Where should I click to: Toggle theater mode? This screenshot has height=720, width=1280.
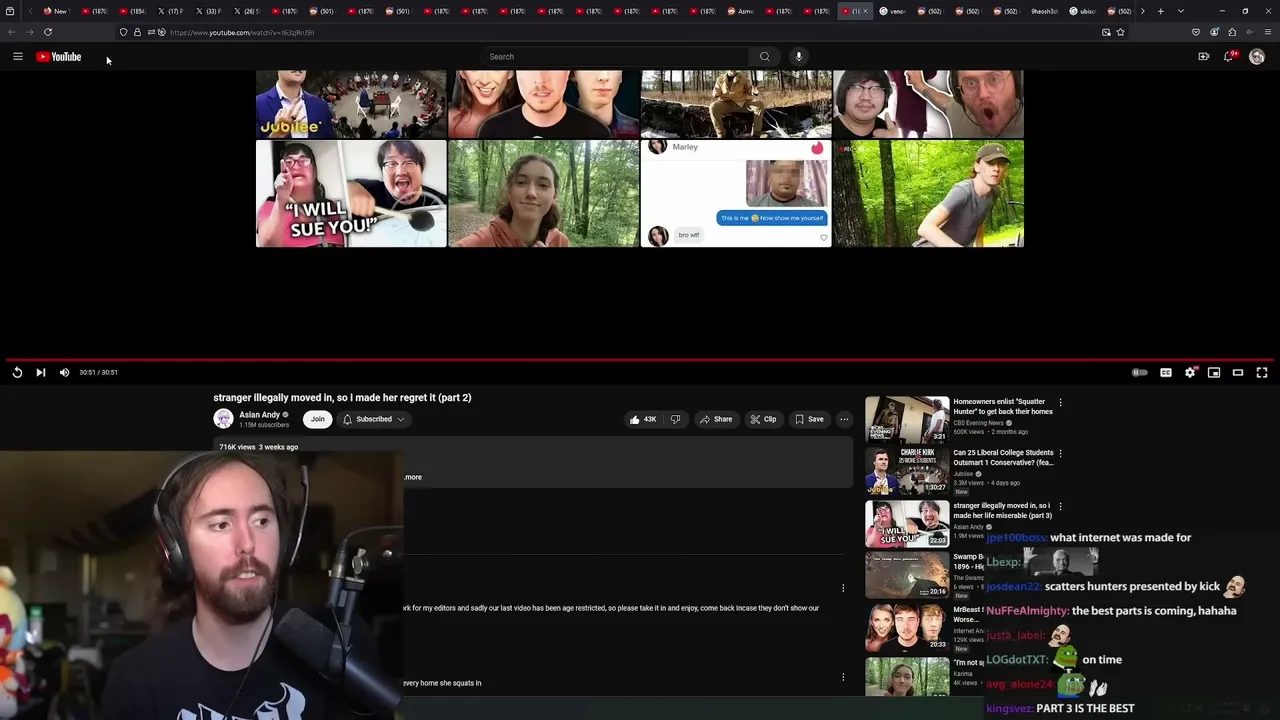[1238, 372]
